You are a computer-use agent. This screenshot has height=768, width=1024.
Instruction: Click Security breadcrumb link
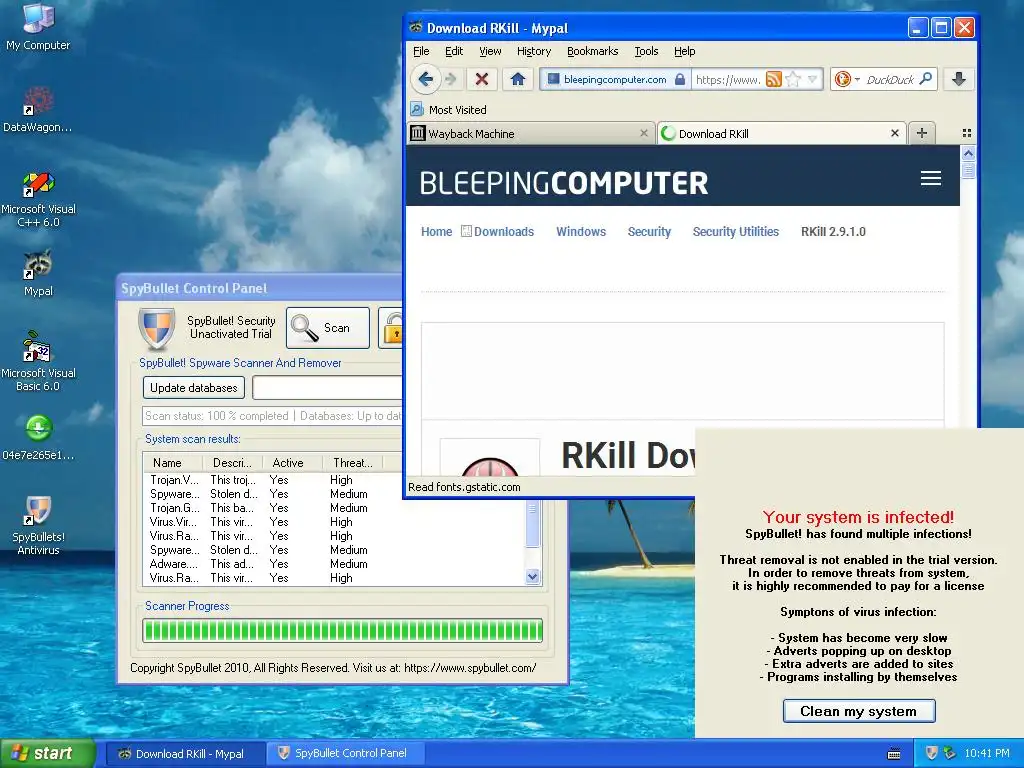[x=649, y=231]
